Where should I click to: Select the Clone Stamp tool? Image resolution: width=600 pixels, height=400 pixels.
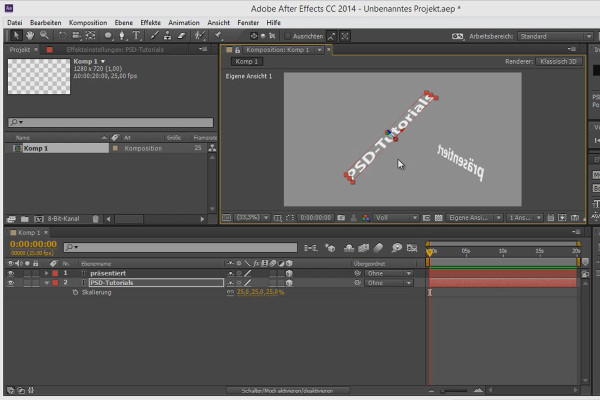point(168,36)
